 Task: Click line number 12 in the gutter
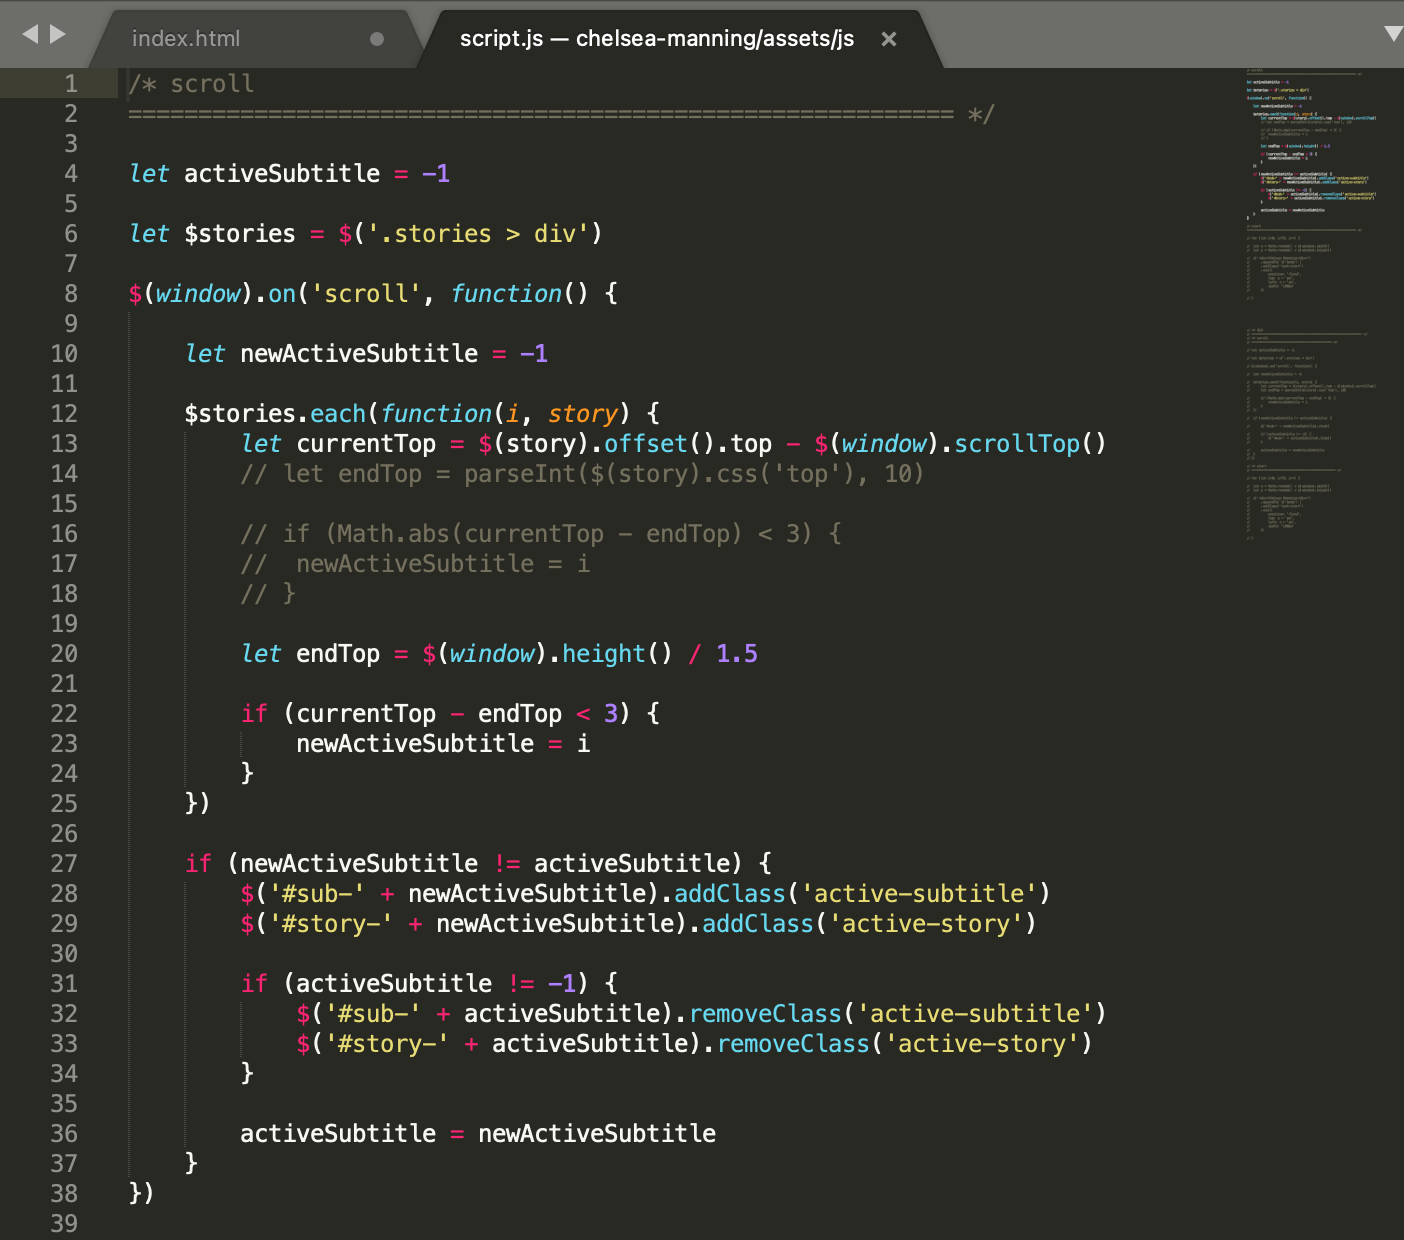[x=64, y=414]
